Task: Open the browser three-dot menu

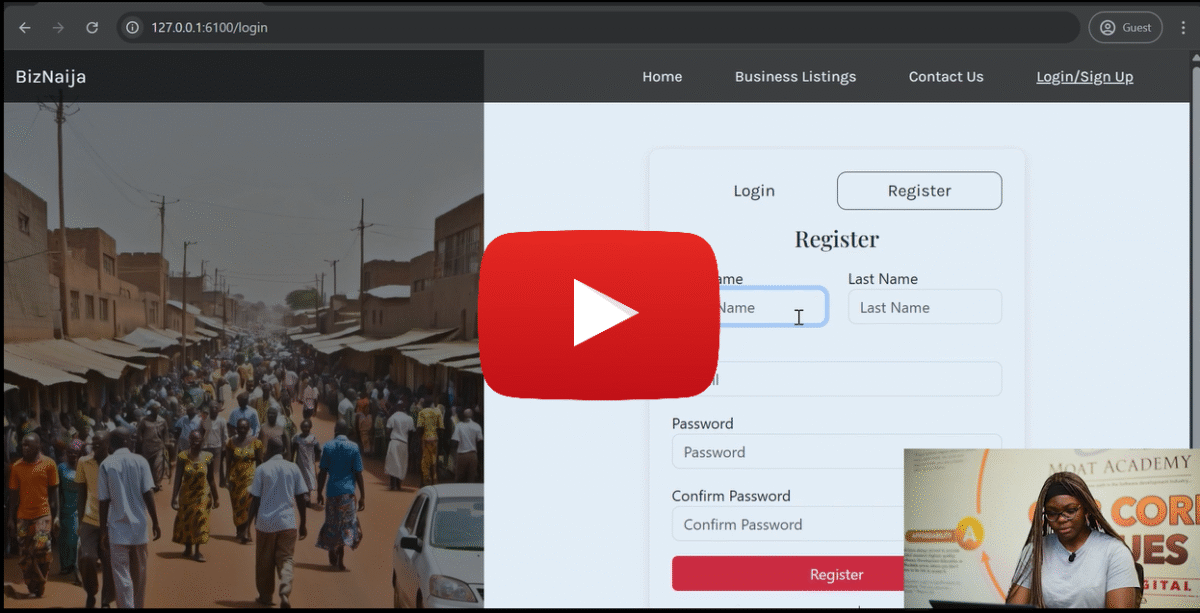Action: [x=1183, y=28]
